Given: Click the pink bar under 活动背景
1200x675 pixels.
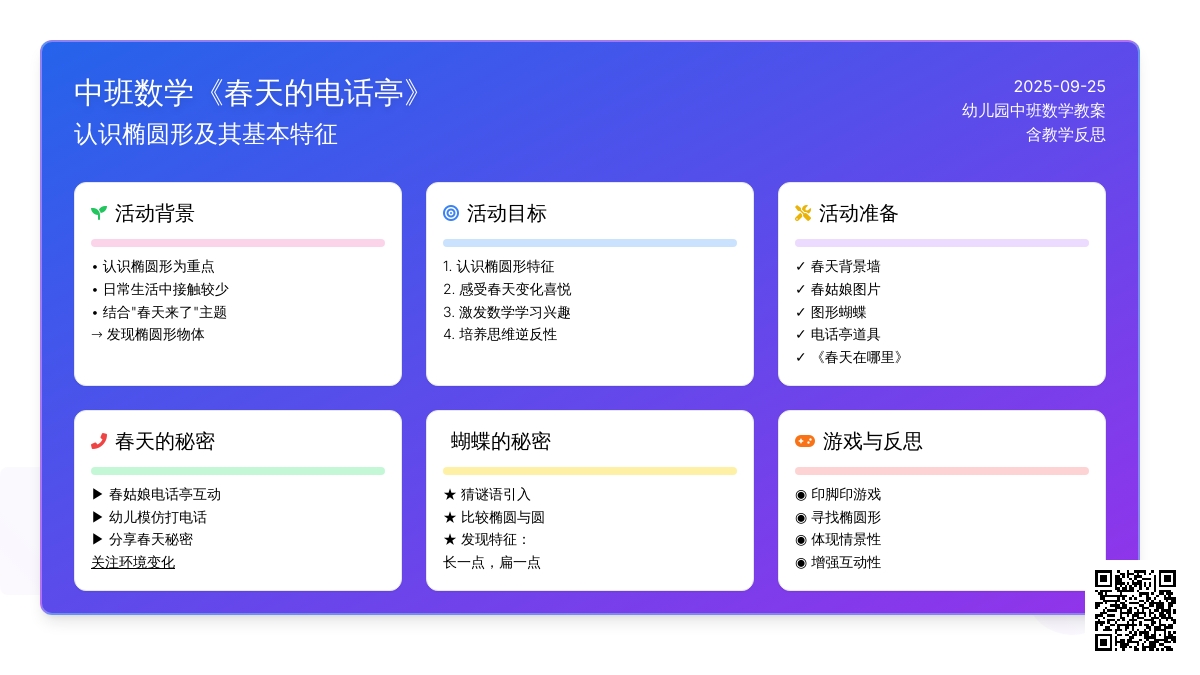Looking at the screenshot, I should [x=238, y=243].
